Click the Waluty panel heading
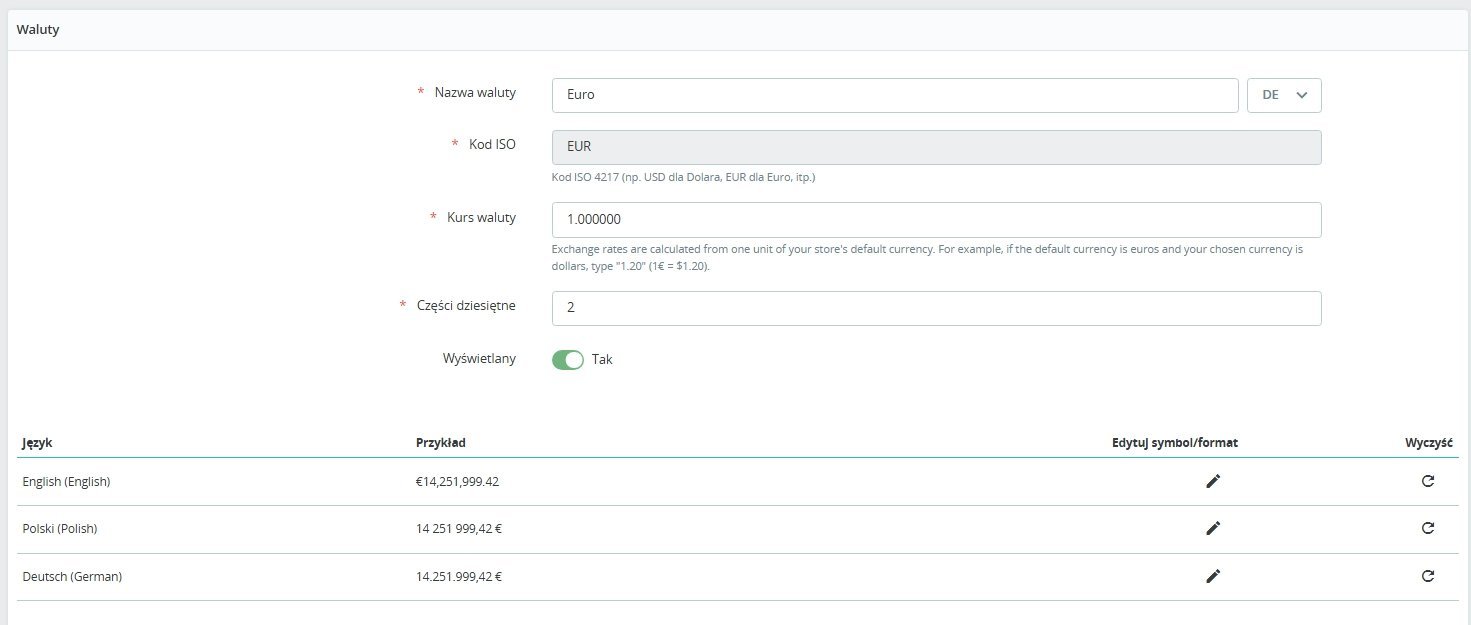The height and width of the screenshot is (625, 1471). (38, 30)
